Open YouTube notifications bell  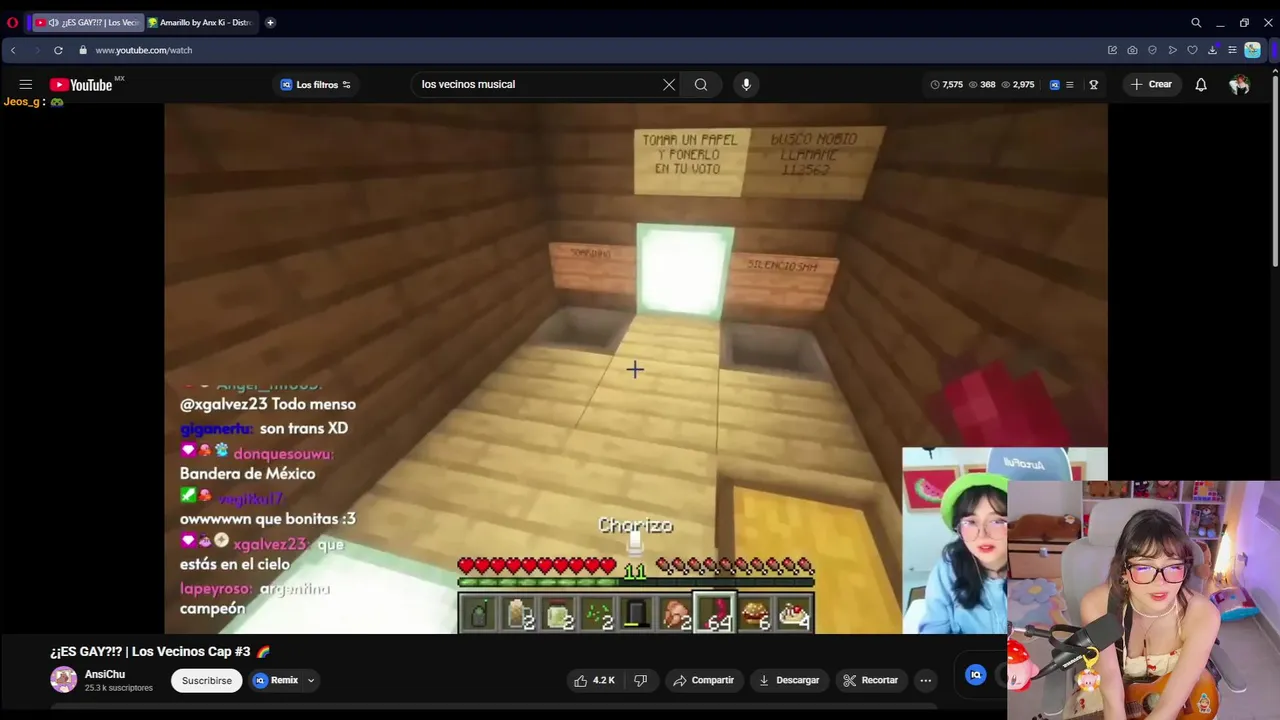(x=1201, y=85)
